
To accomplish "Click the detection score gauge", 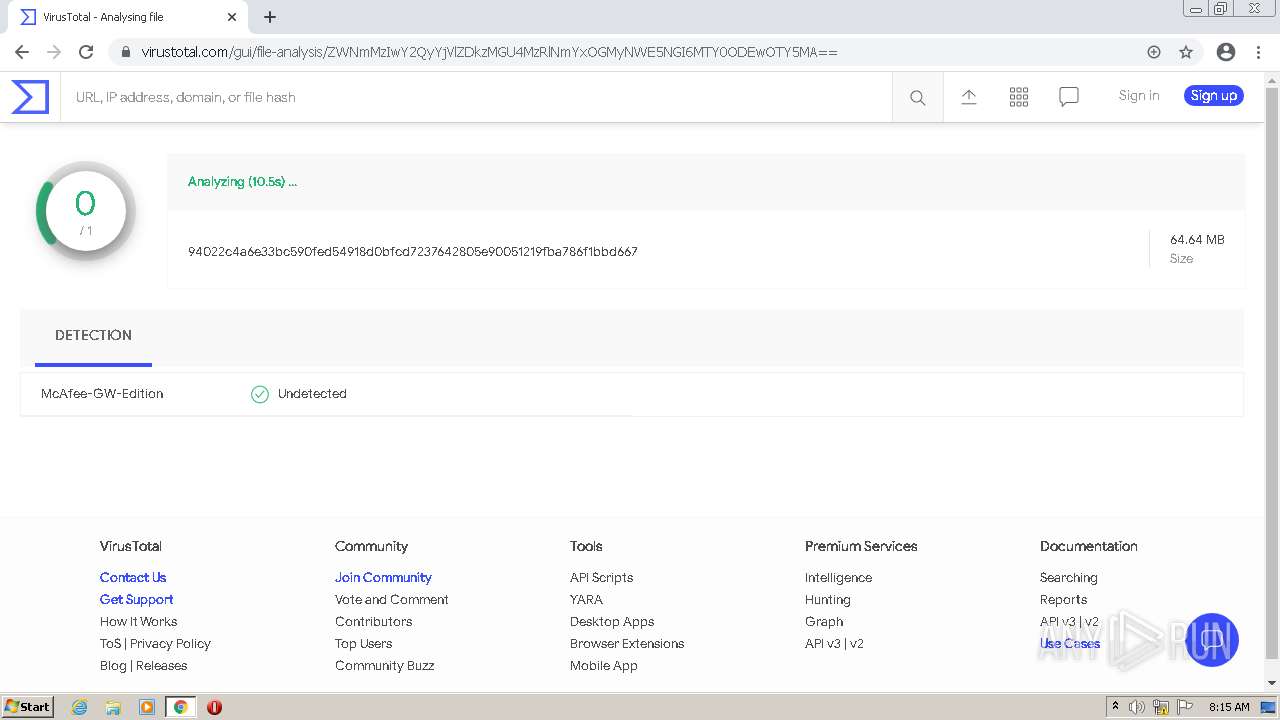I will click(85, 212).
